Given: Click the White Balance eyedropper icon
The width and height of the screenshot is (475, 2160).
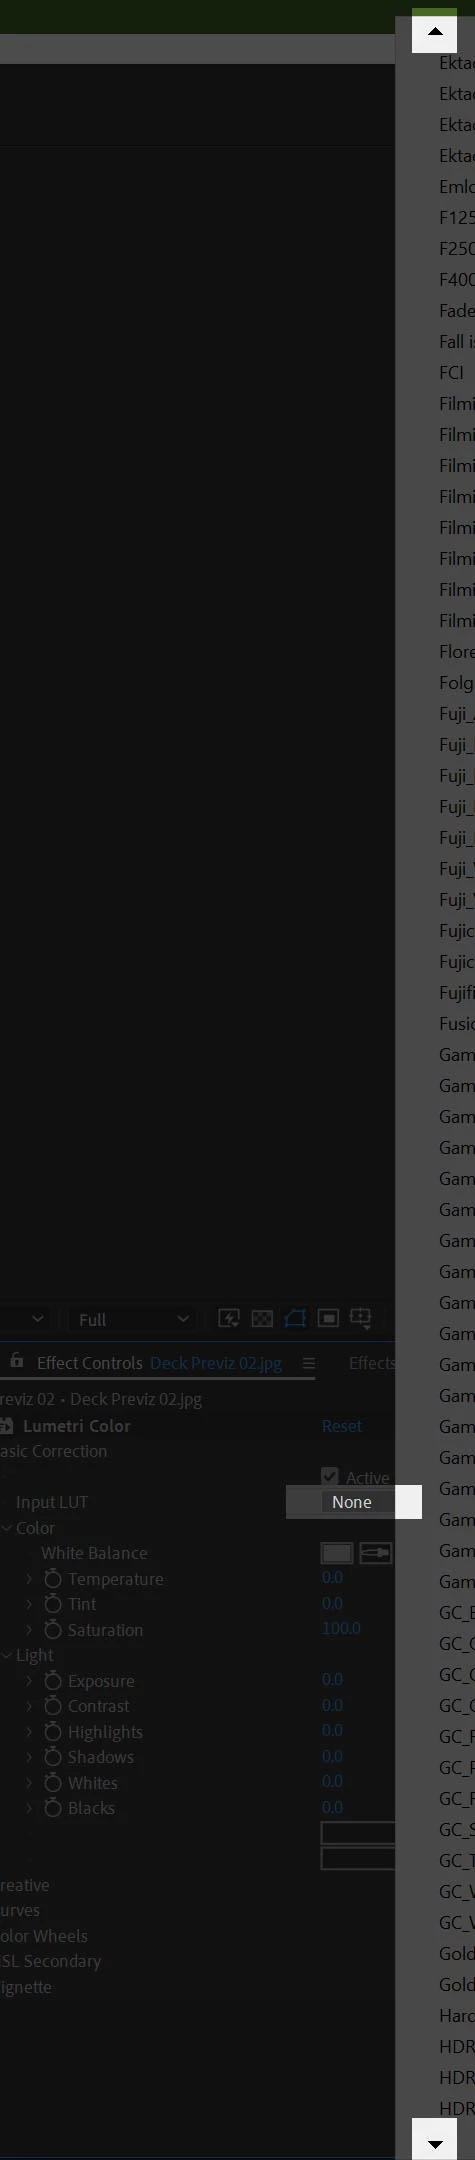Looking at the screenshot, I should [x=375, y=1553].
